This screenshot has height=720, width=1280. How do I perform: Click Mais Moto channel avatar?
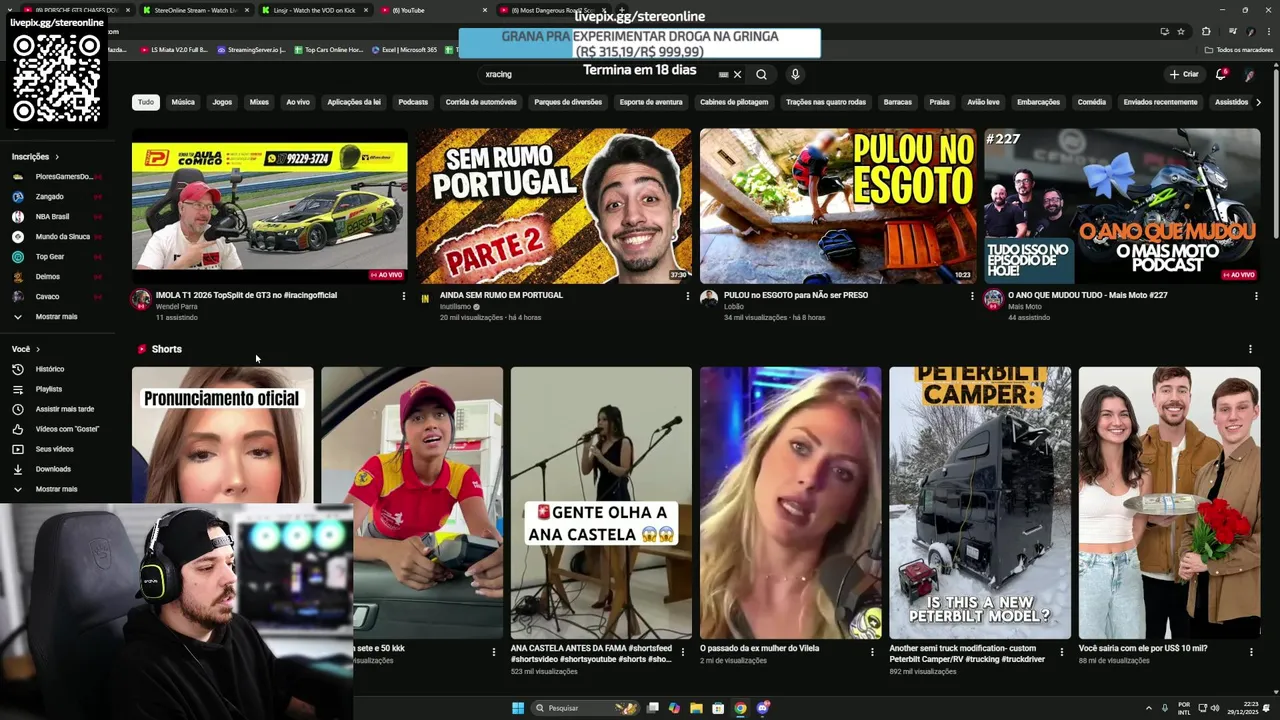[993, 299]
